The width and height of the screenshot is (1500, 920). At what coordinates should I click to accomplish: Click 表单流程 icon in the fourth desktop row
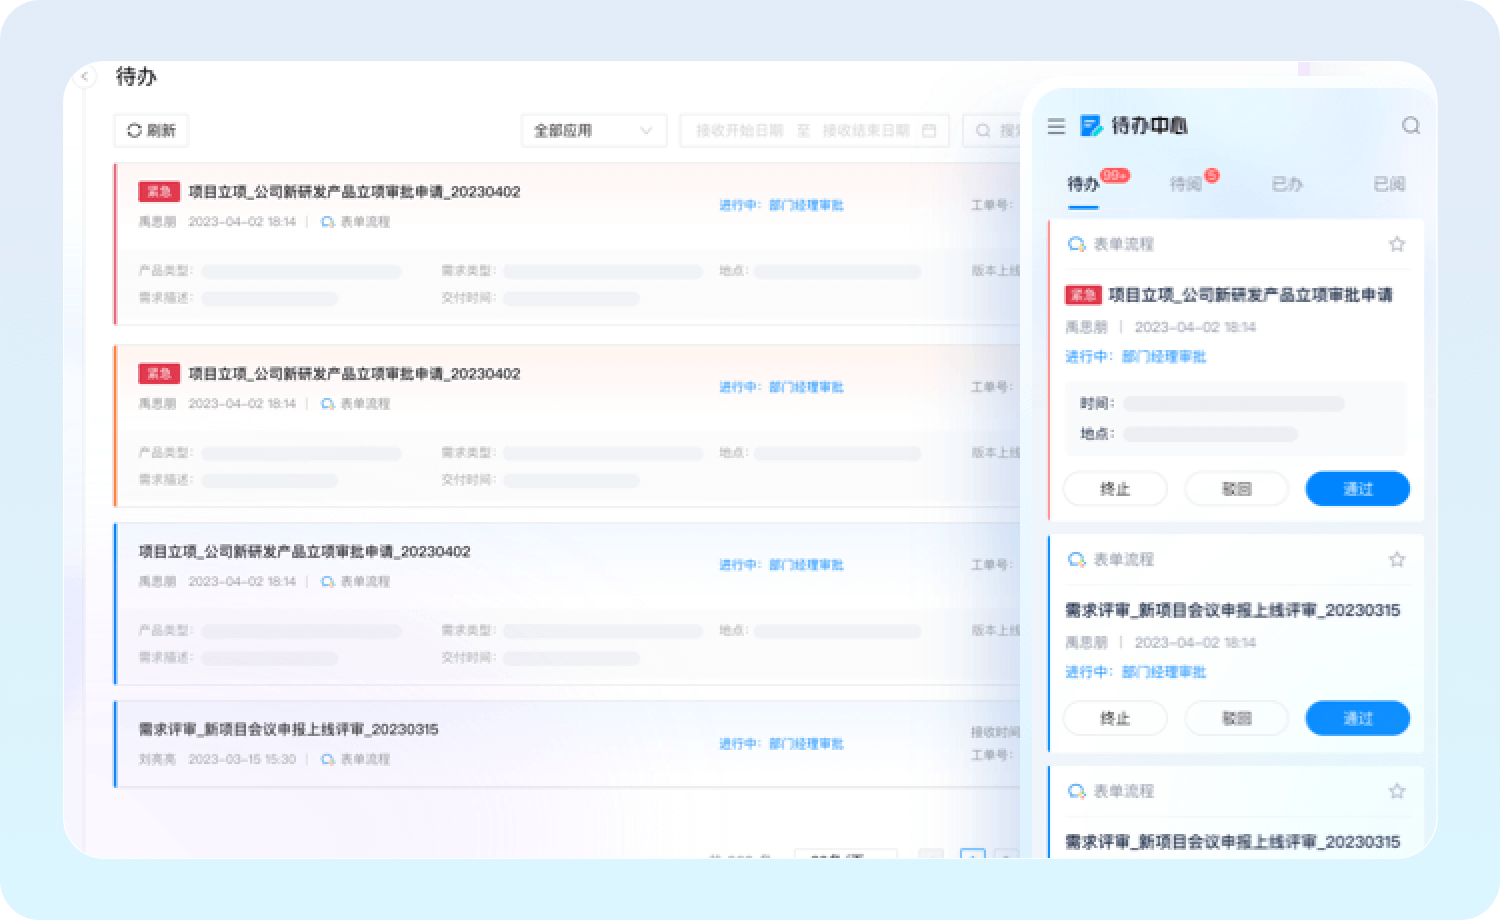[327, 759]
